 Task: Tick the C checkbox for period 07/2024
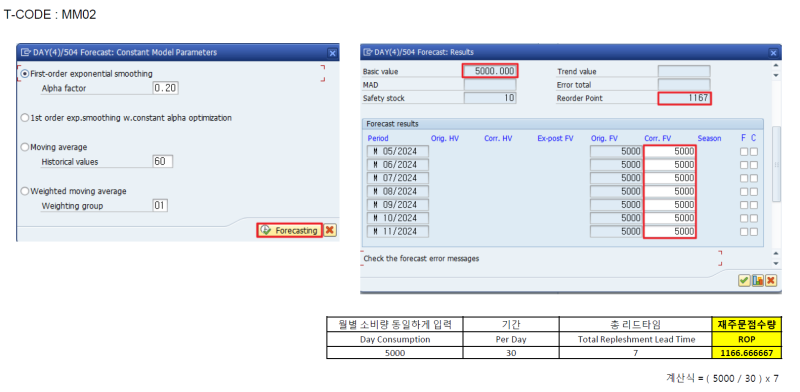[x=754, y=178]
